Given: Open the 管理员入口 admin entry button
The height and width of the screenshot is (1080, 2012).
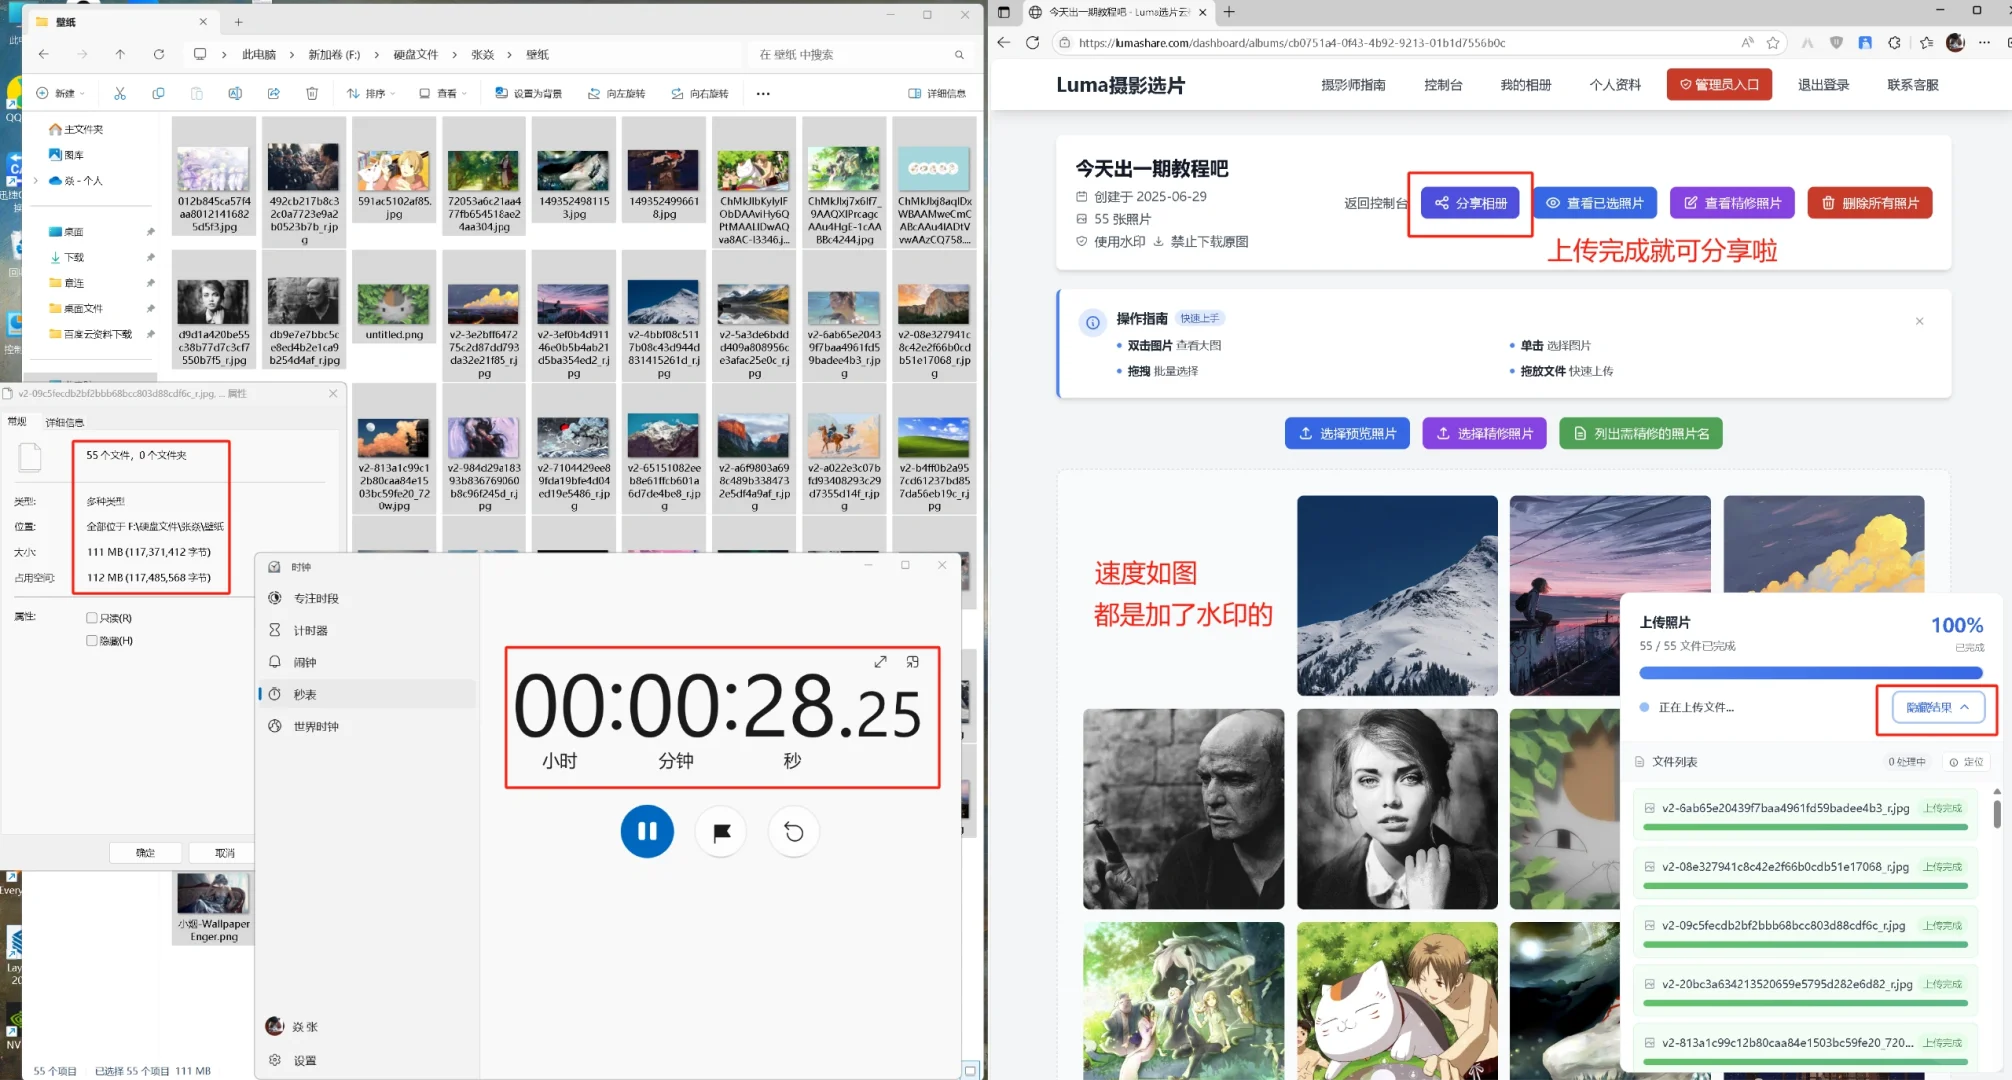Looking at the screenshot, I should click(1719, 84).
